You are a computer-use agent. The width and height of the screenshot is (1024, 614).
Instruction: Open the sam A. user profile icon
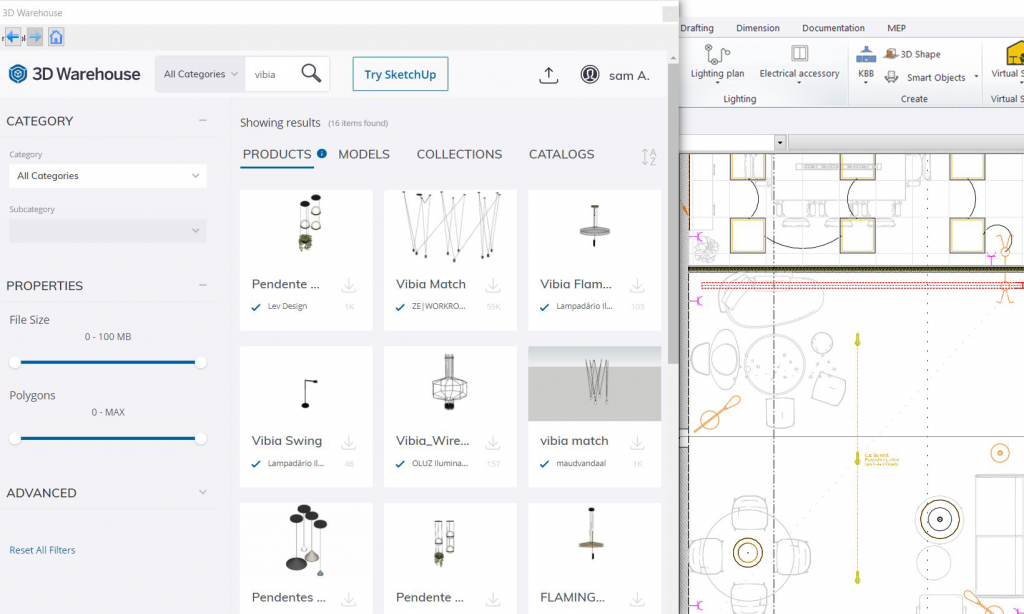590,75
